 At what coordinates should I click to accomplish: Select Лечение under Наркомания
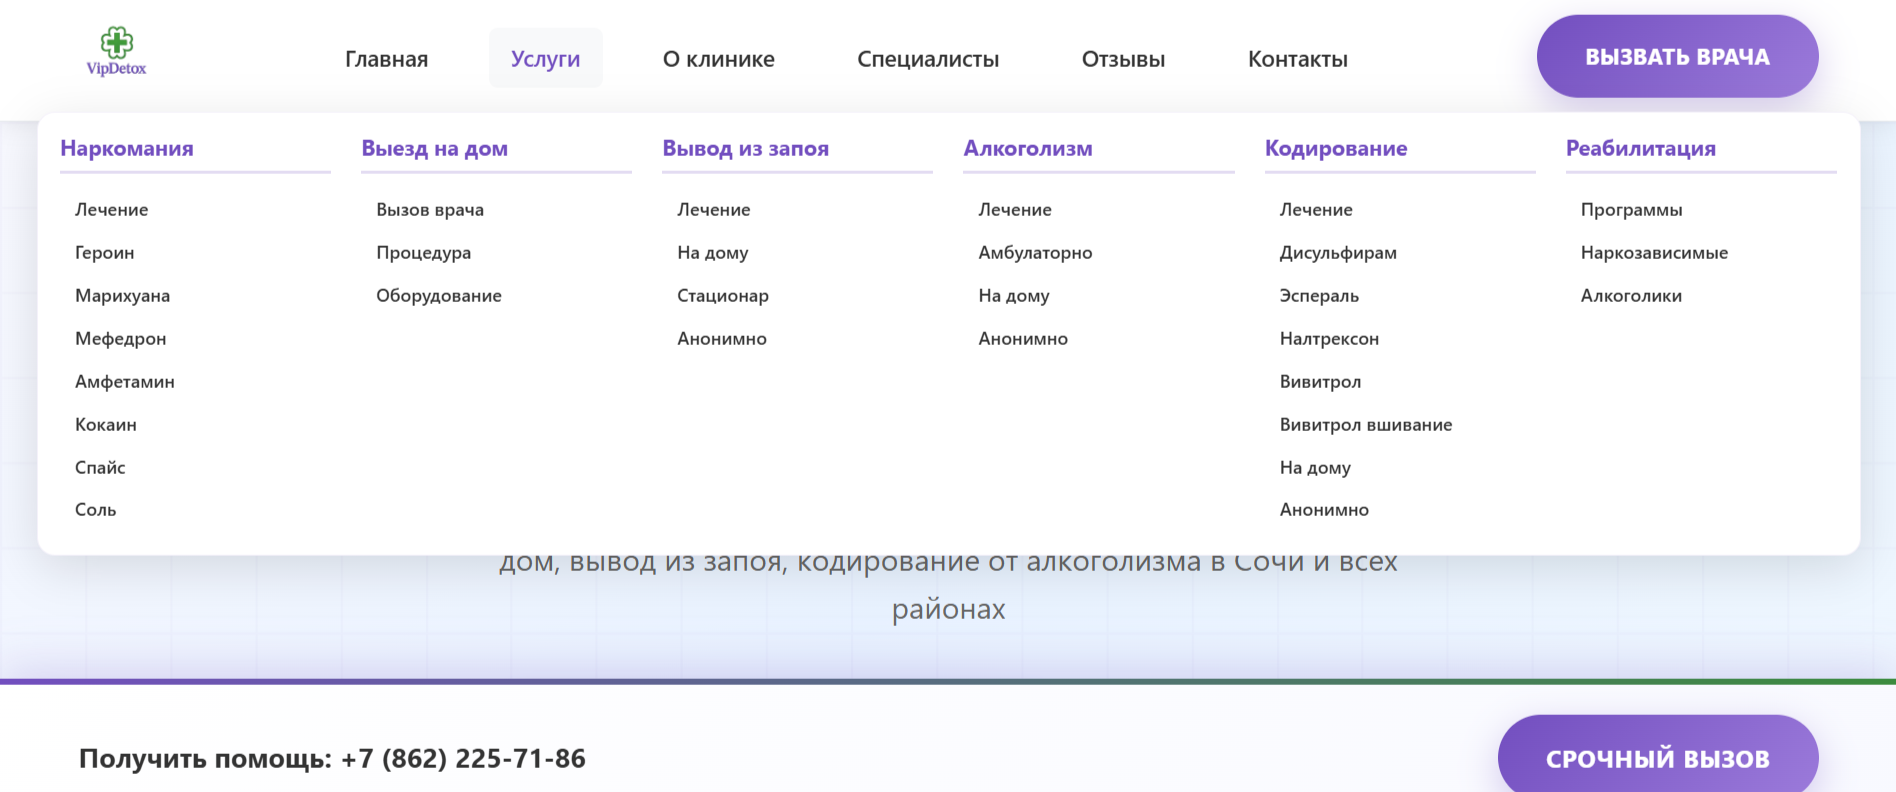point(112,210)
